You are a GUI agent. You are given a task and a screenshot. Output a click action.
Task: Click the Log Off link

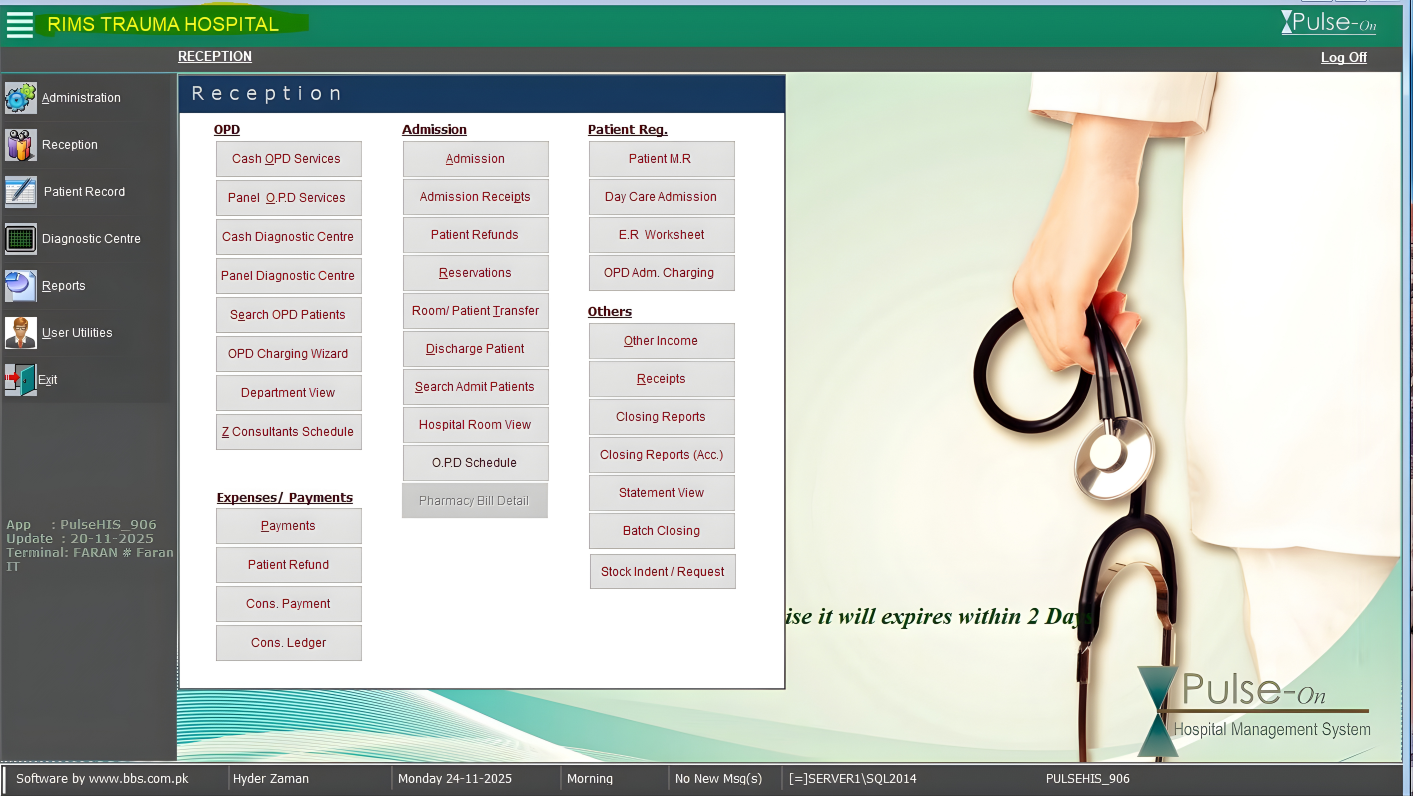tap(1343, 57)
